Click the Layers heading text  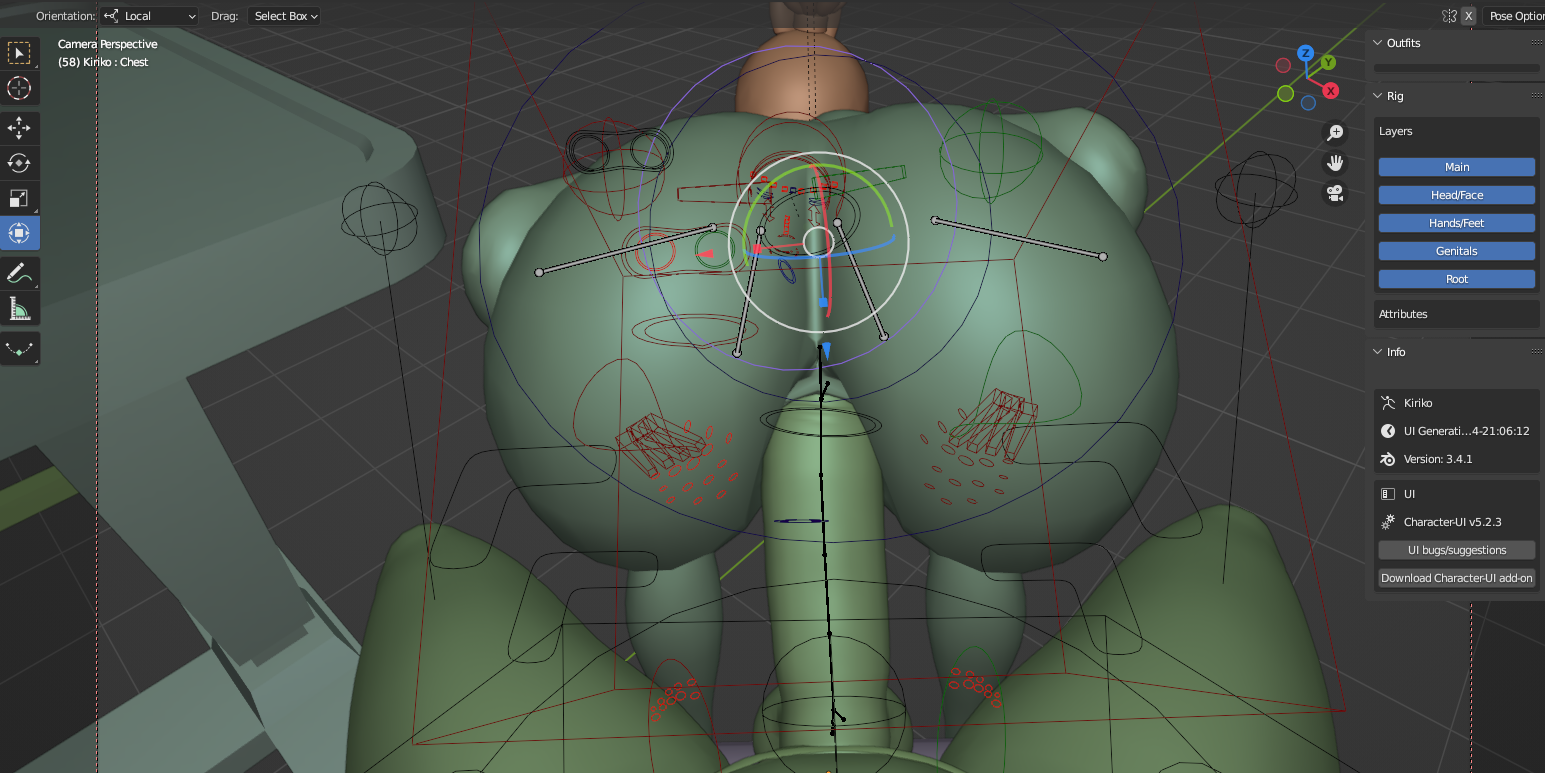[1396, 131]
